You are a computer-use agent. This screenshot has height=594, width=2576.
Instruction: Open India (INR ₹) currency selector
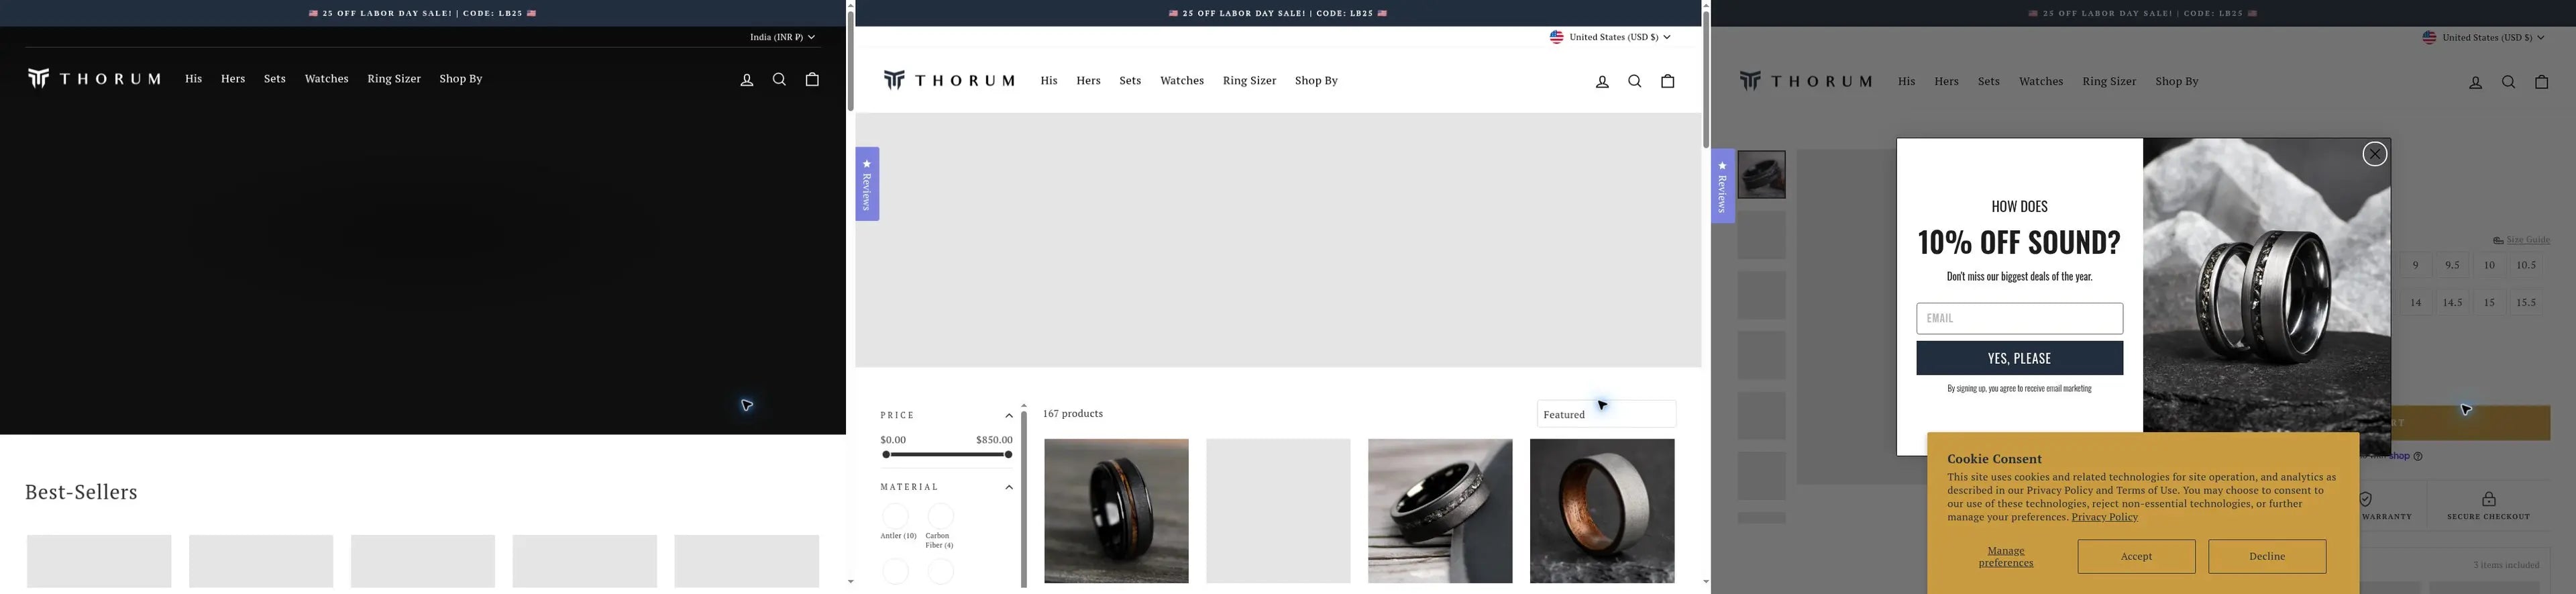(x=782, y=37)
